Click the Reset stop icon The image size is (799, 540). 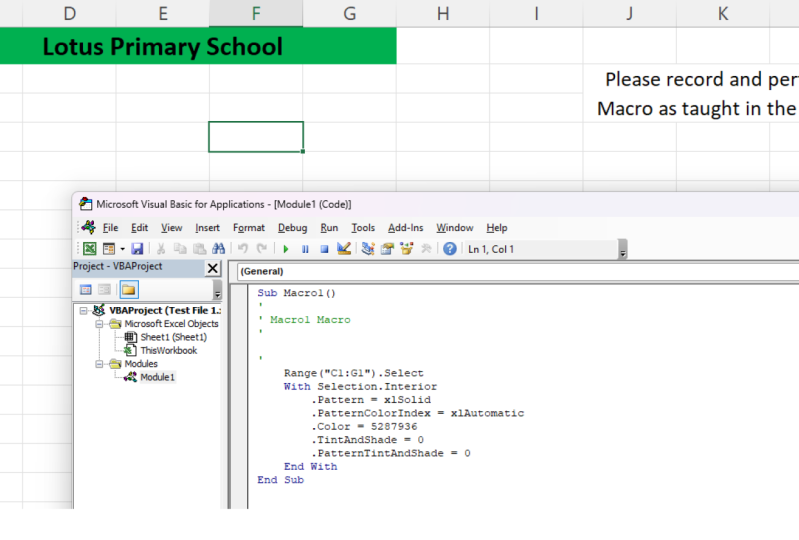click(x=324, y=249)
